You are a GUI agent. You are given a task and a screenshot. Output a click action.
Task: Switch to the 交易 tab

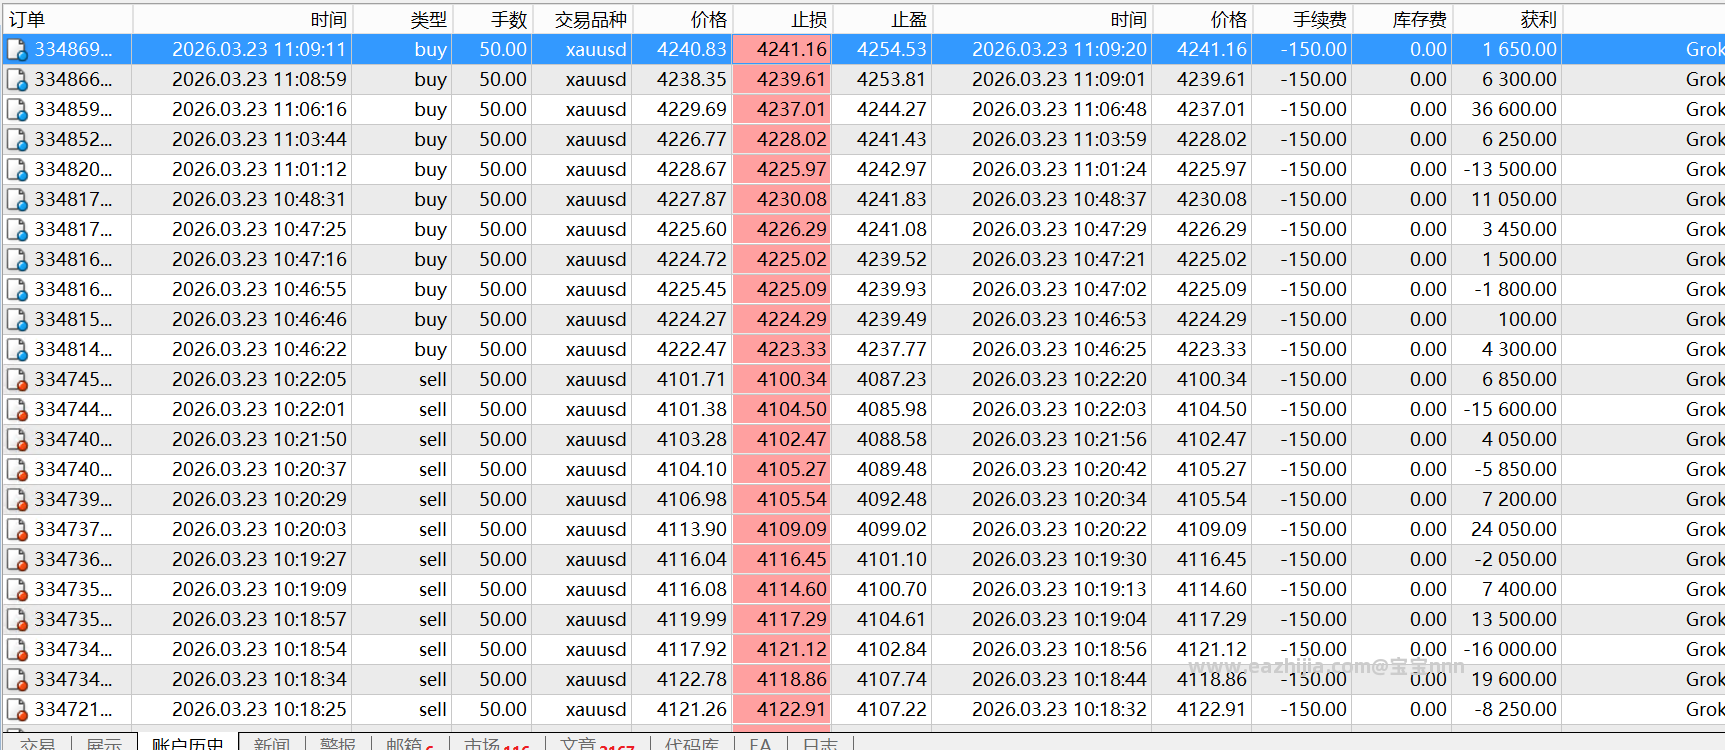37,743
